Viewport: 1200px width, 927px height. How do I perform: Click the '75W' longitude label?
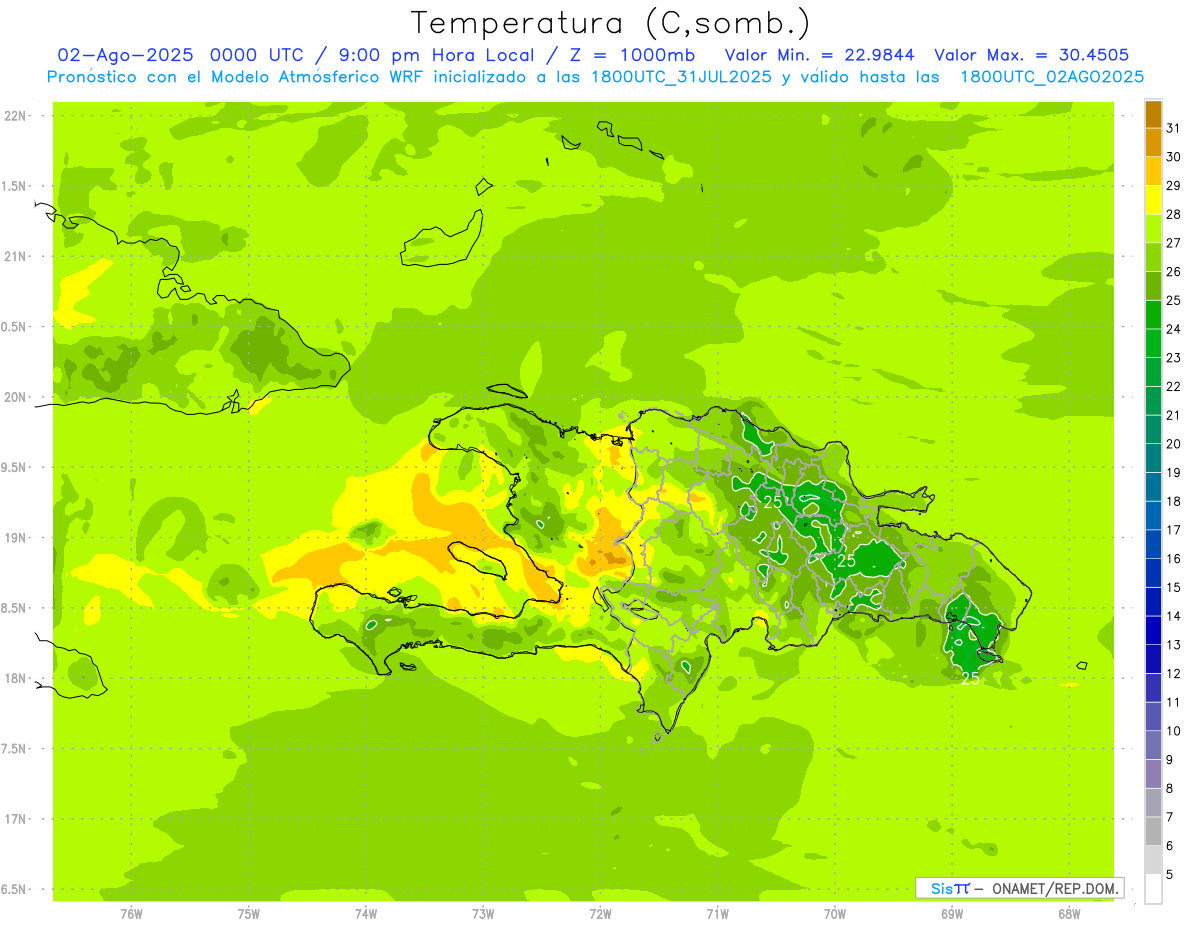pyautogui.click(x=248, y=914)
